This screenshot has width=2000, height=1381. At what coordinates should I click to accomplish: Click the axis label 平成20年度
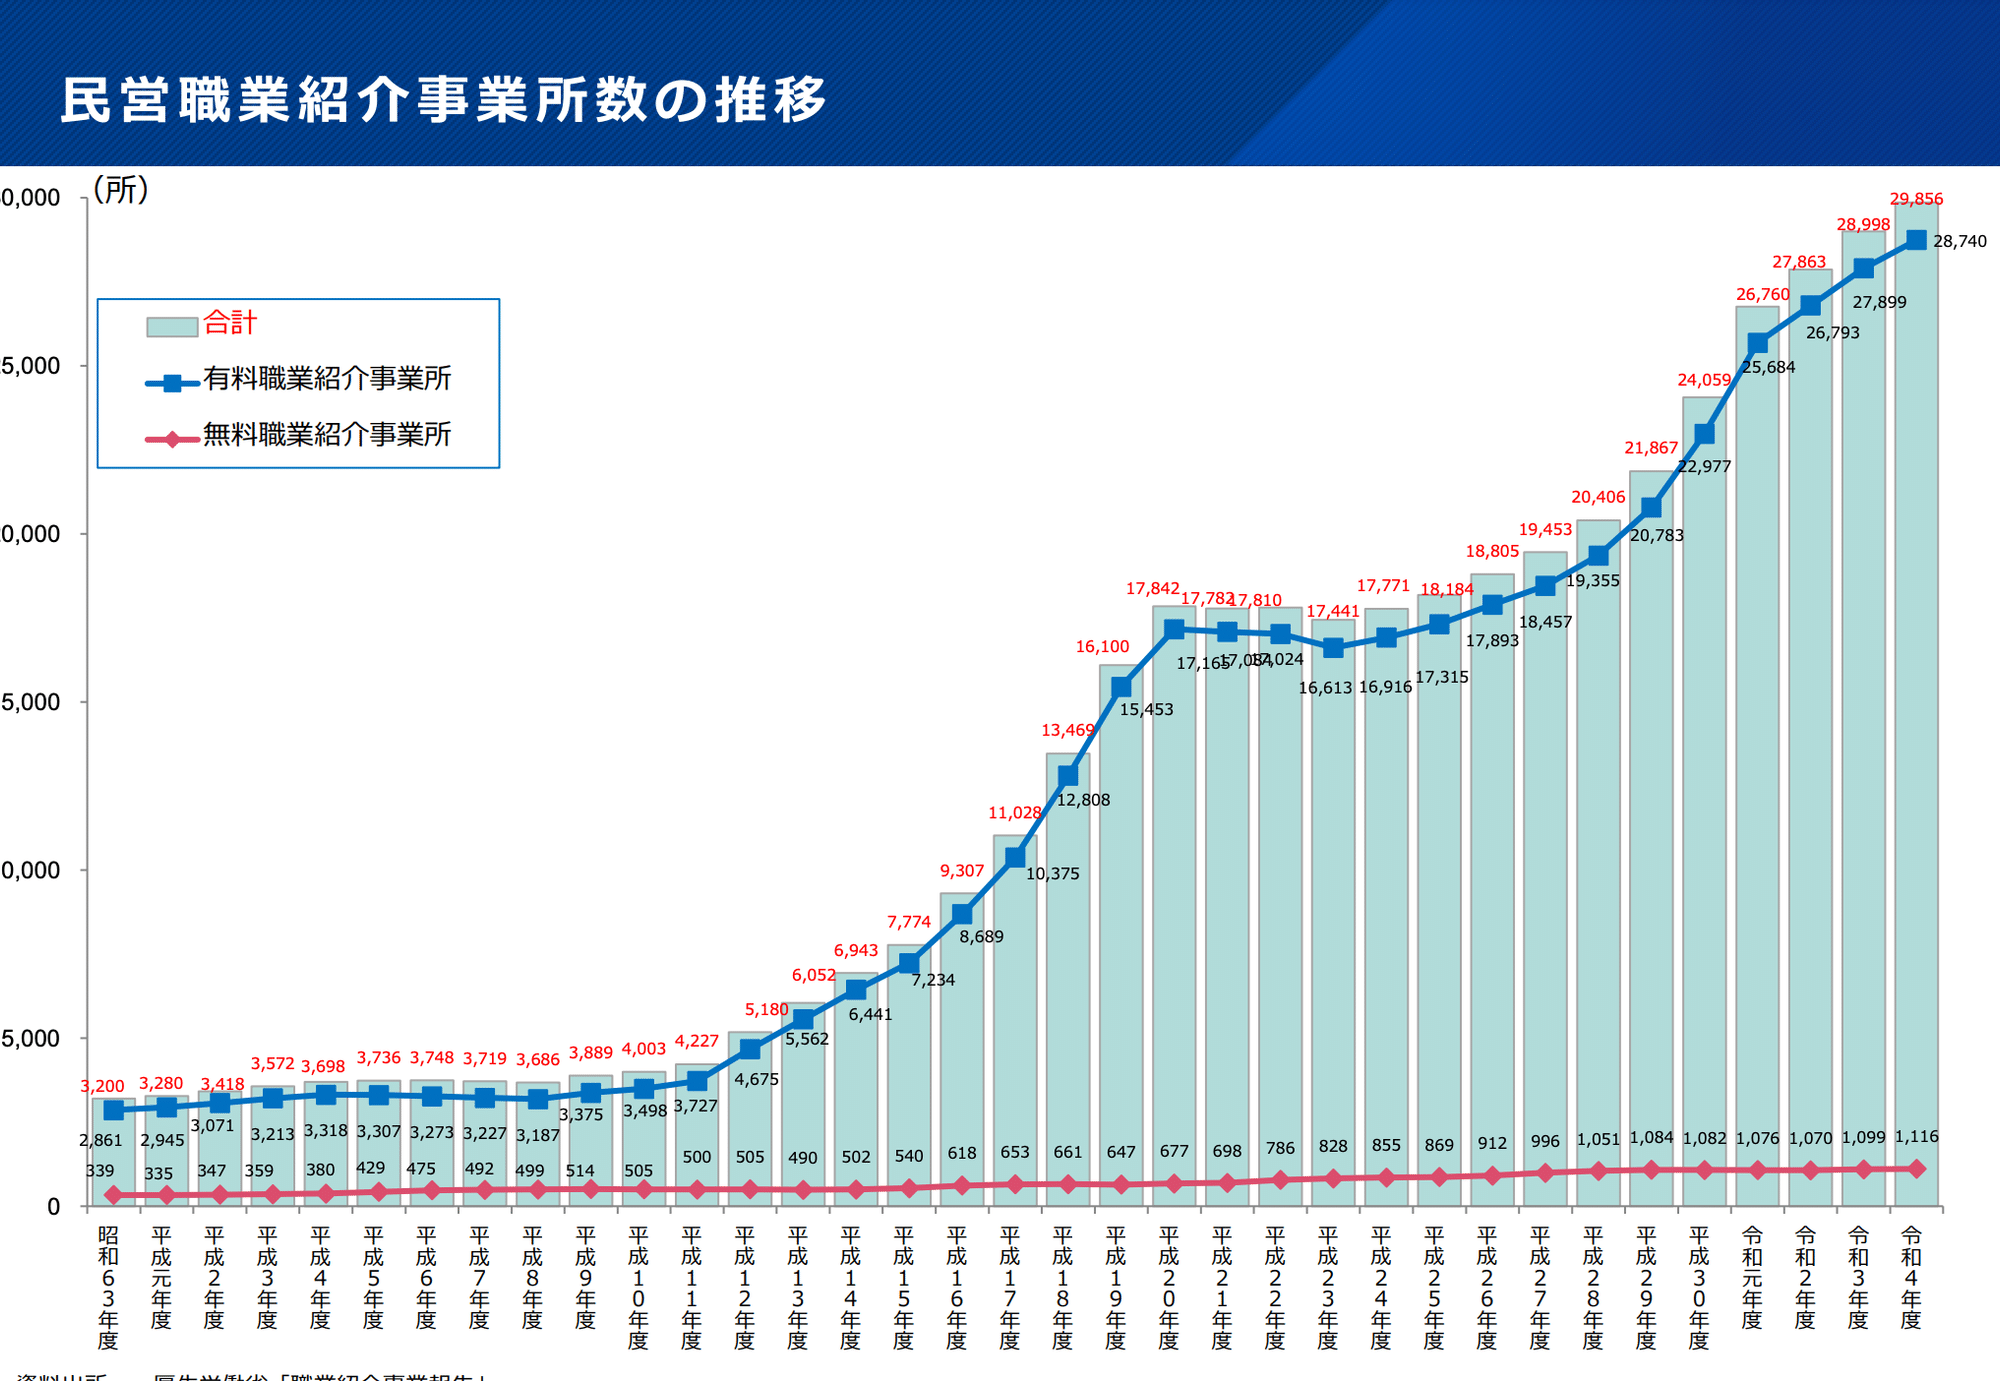(1168, 1288)
